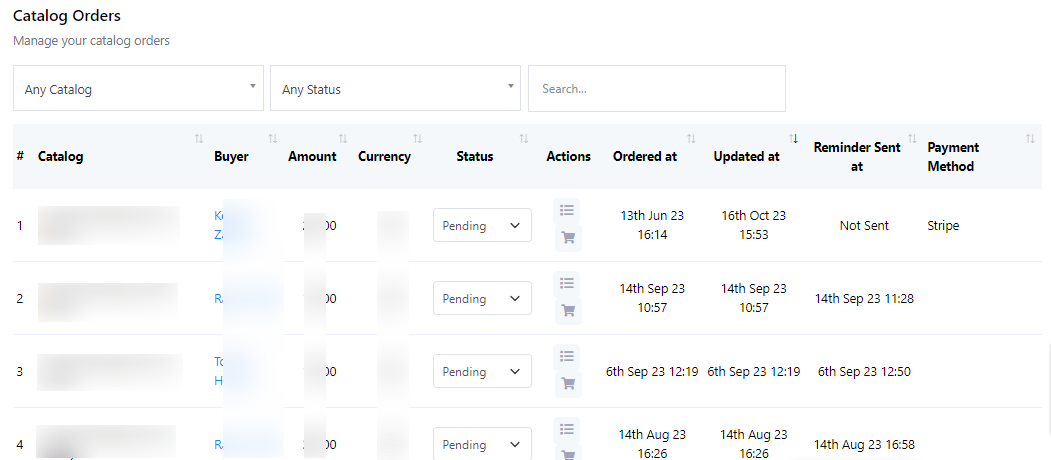1051x460 pixels.
Task: Open the buyer link in row 4
Action: click(219, 445)
